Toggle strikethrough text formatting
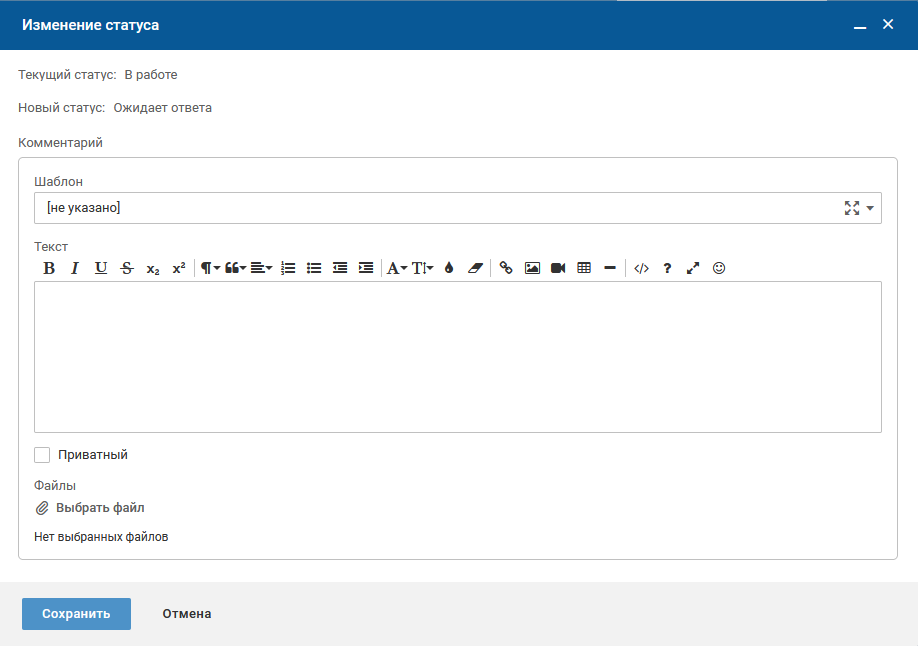 pos(127,268)
